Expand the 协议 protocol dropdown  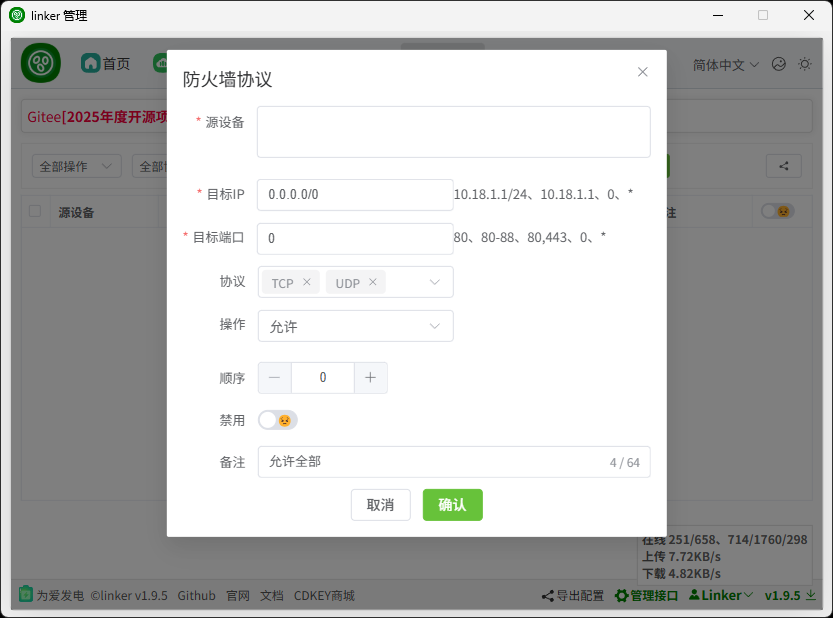(435, 283)
